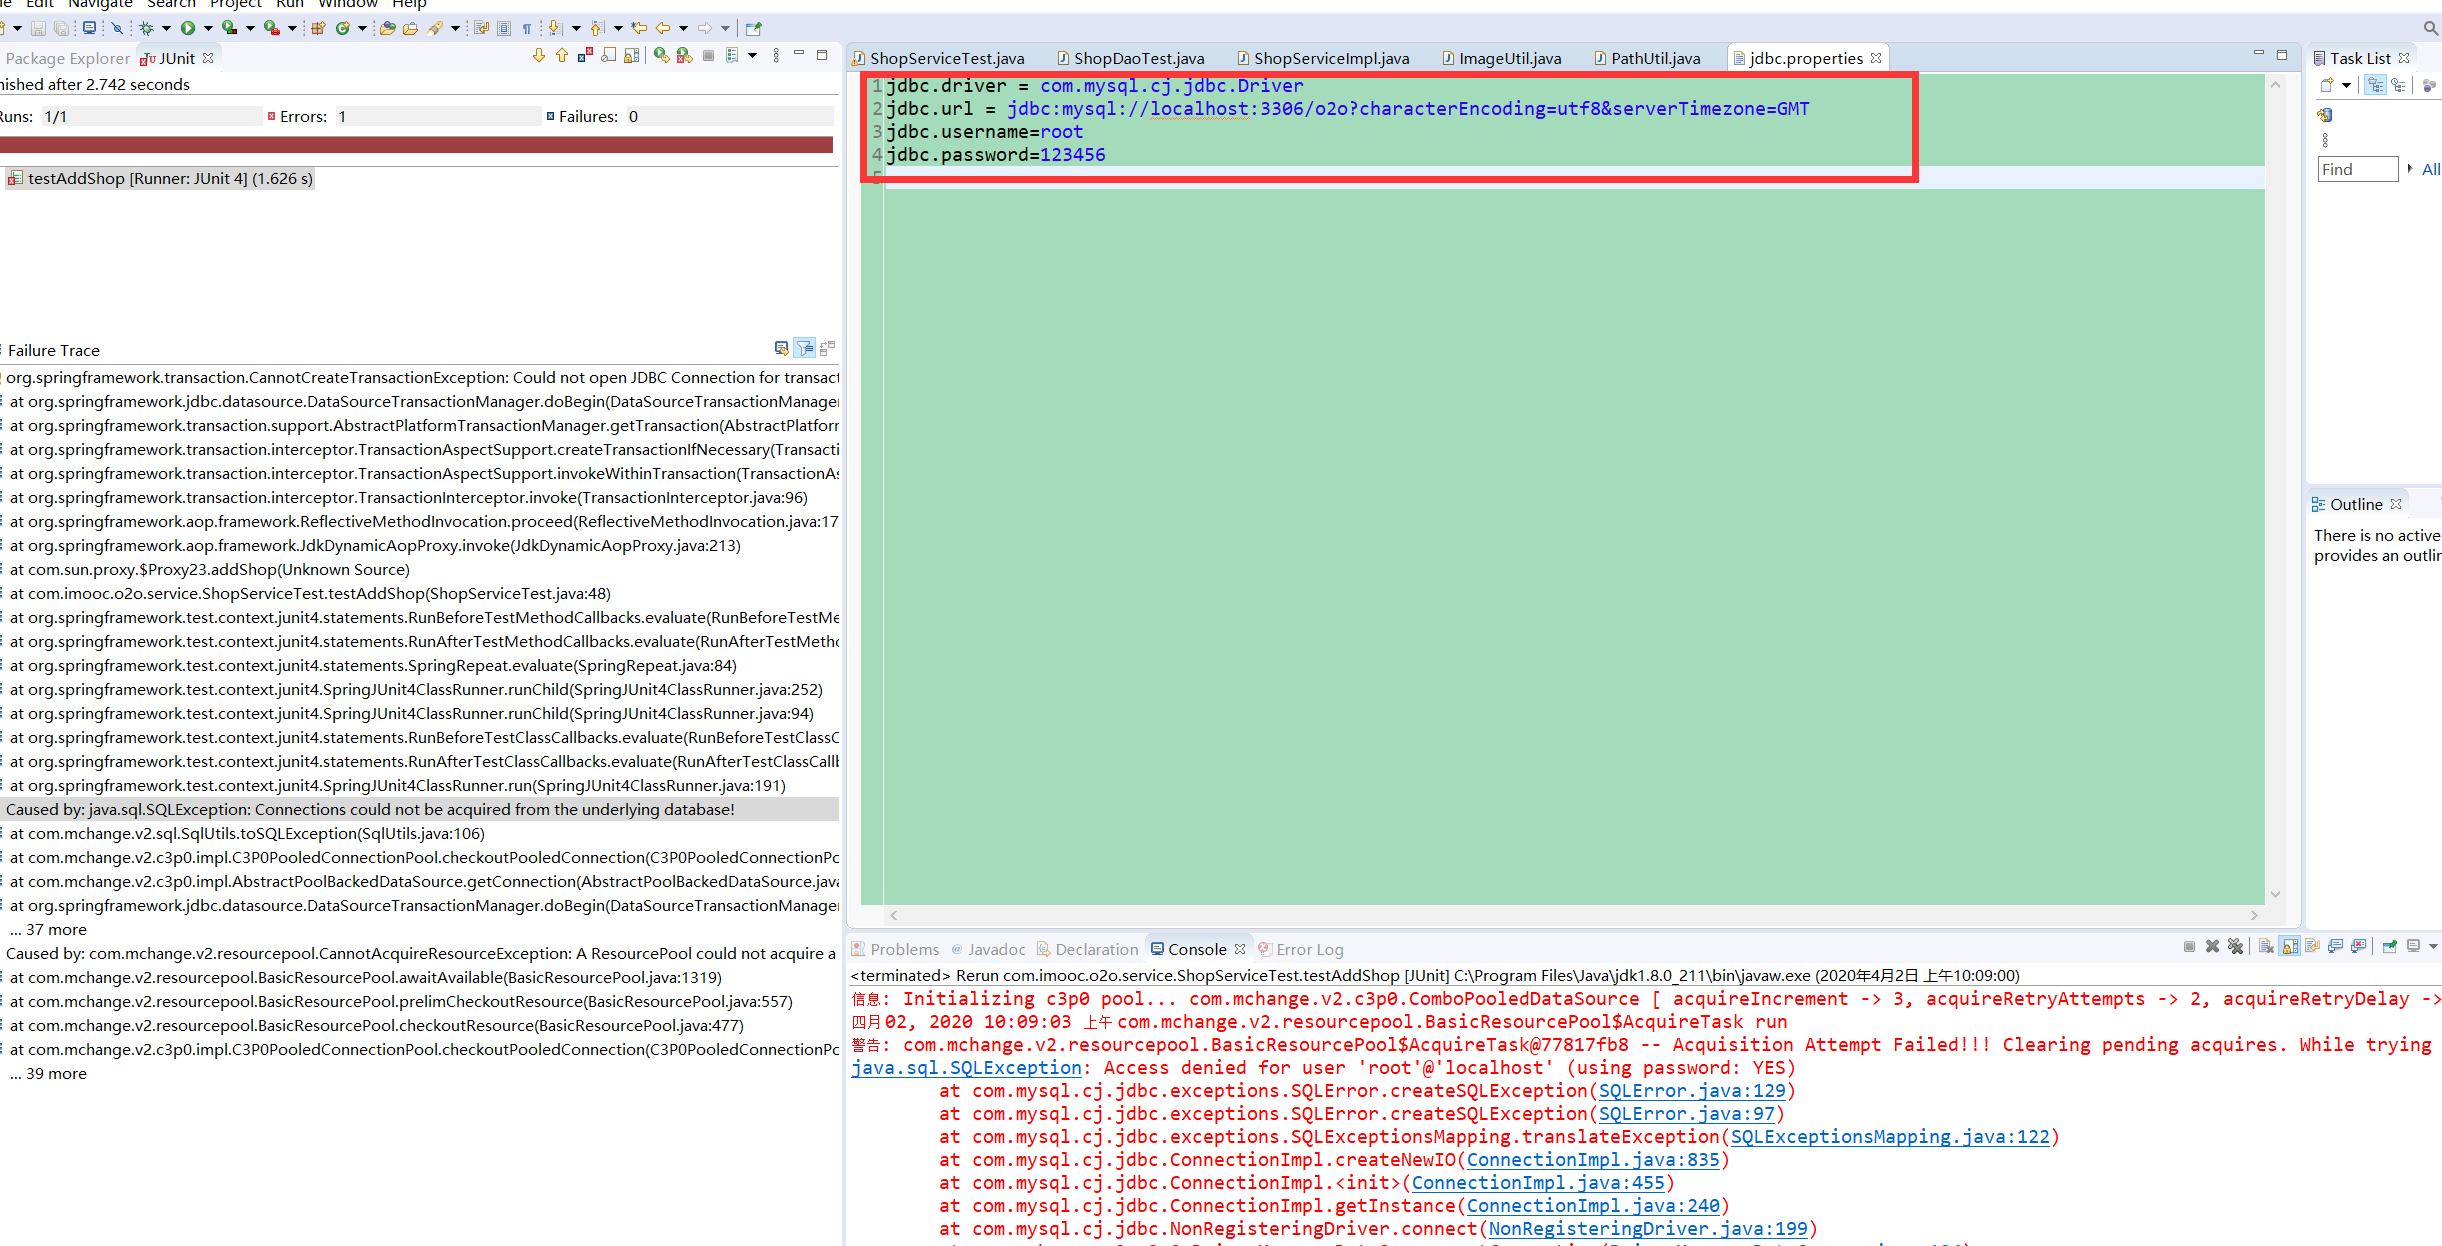Open the ConnectionImpl.java:835 stack trace link
Viewport: 2442px width, 1246px height.
(1593, 1160)
